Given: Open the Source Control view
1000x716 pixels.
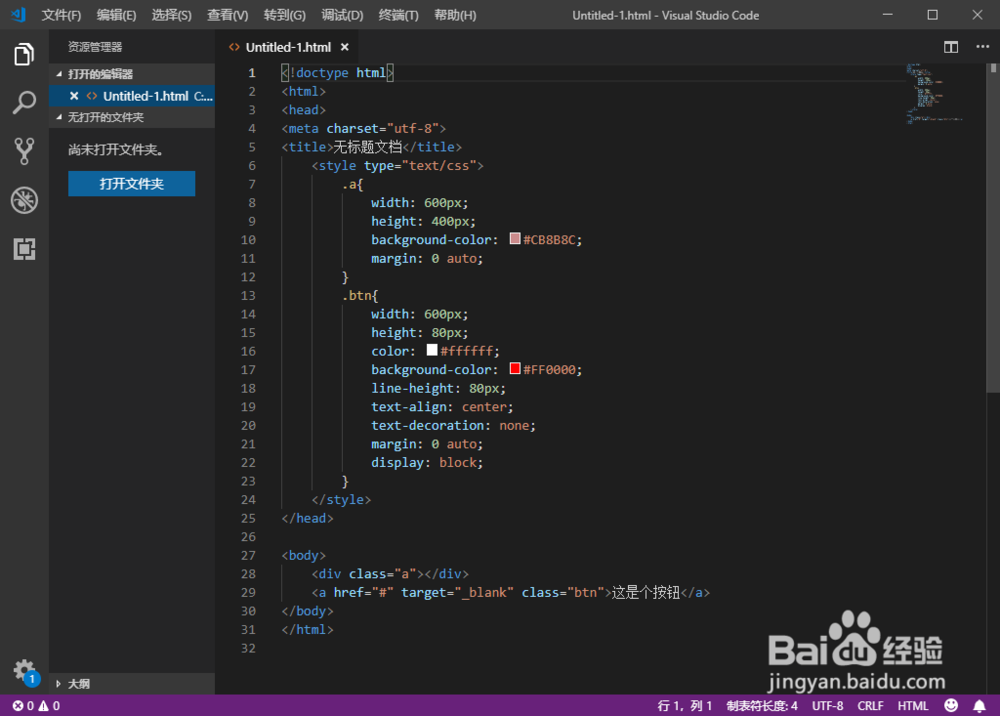Looking at the screenshot, I should pyautogui.click(x=24, y=151).
